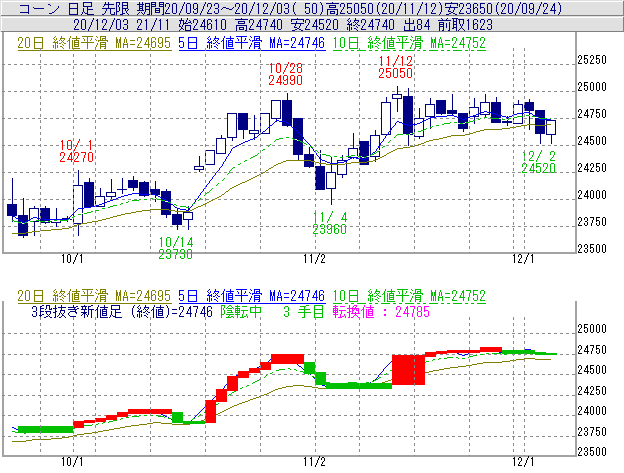Click the 3段抜き新値足 (終値)=24746 text
This screenshot has width=624, height=473.
click(122, 311)
